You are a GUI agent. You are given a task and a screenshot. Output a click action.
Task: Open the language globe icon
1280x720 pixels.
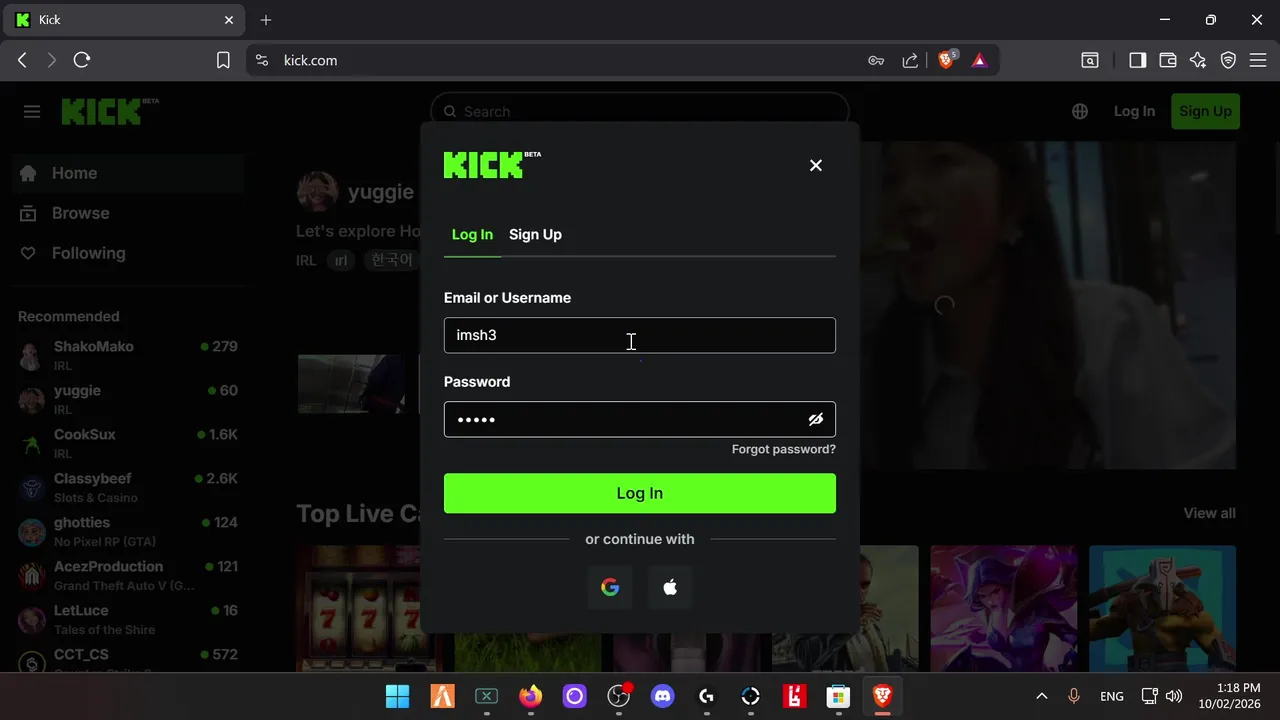click(x=1080, y=111)
